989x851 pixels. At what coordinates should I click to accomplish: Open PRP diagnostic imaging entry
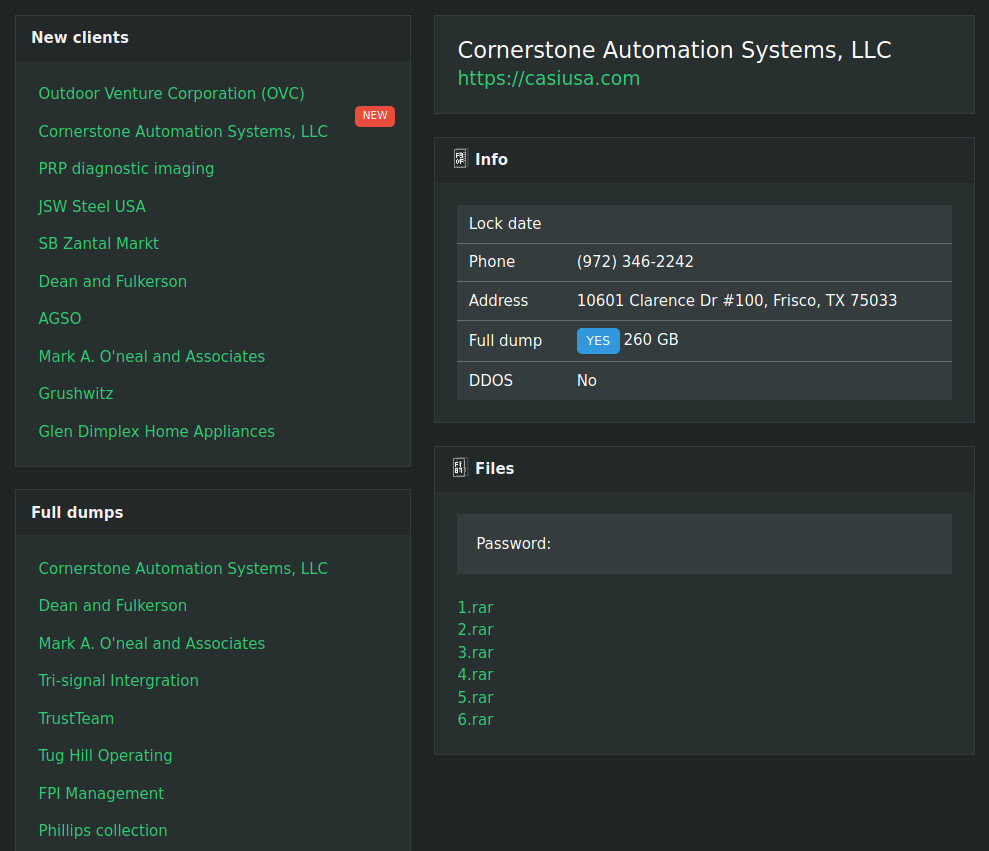[126, 168]
